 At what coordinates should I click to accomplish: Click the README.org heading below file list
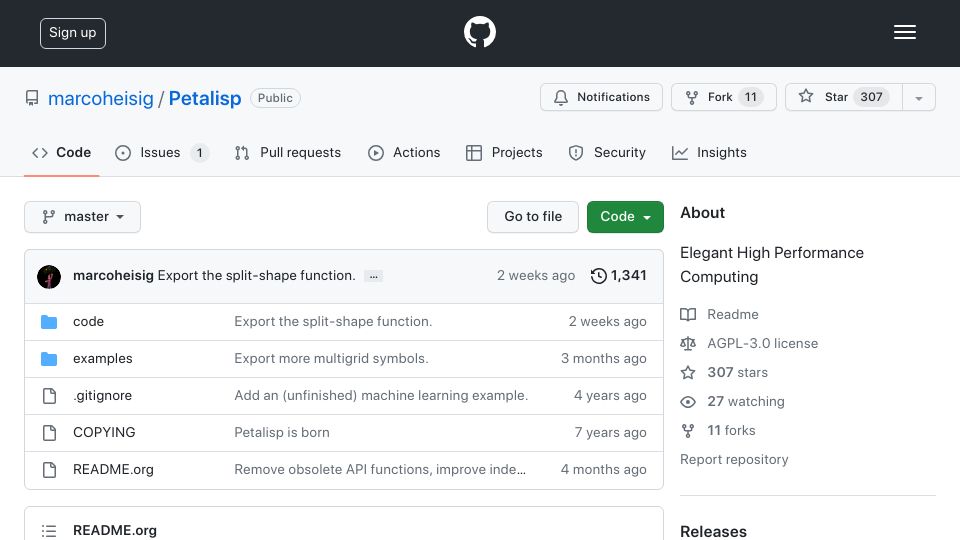point(114,530)
